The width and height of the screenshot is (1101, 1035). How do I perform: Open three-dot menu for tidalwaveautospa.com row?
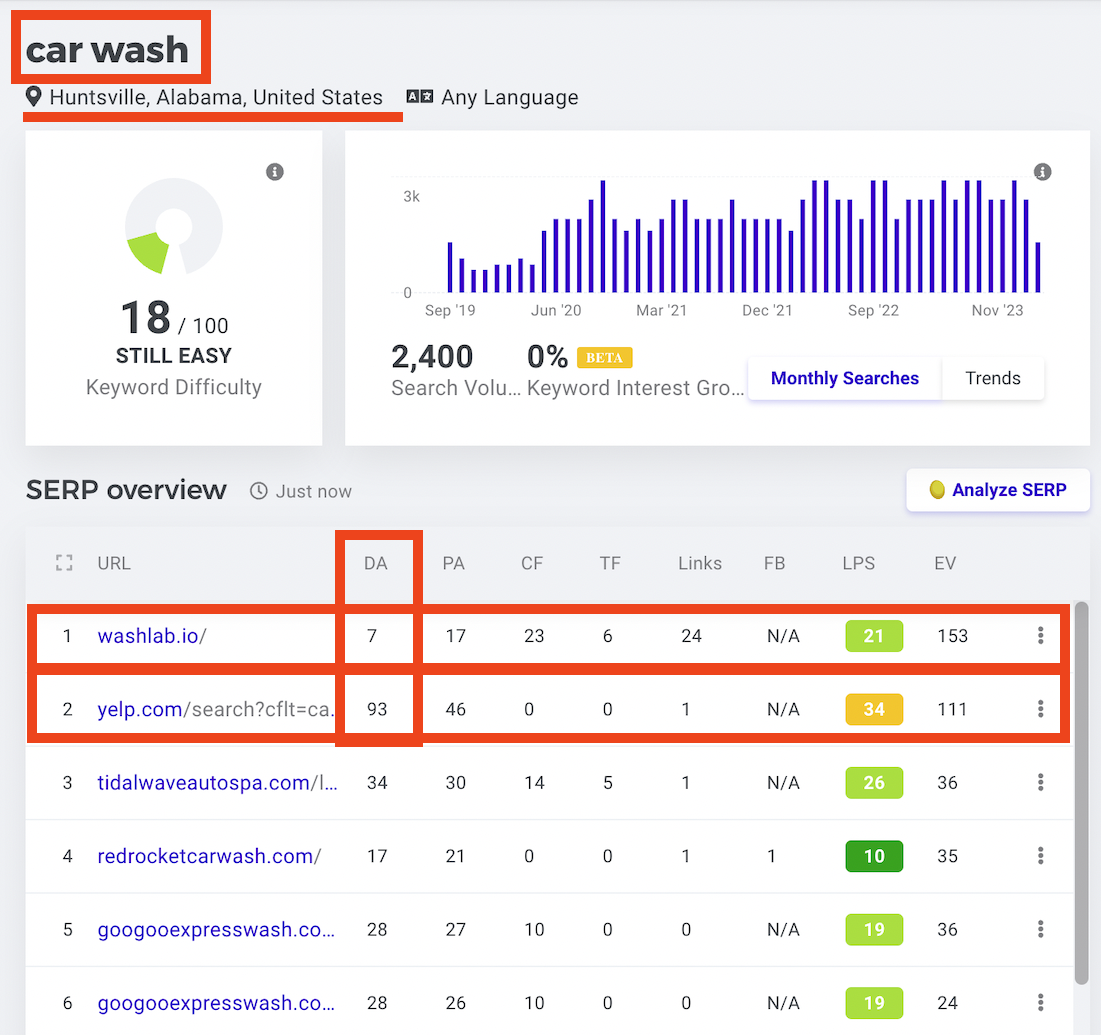point(1040,782)
